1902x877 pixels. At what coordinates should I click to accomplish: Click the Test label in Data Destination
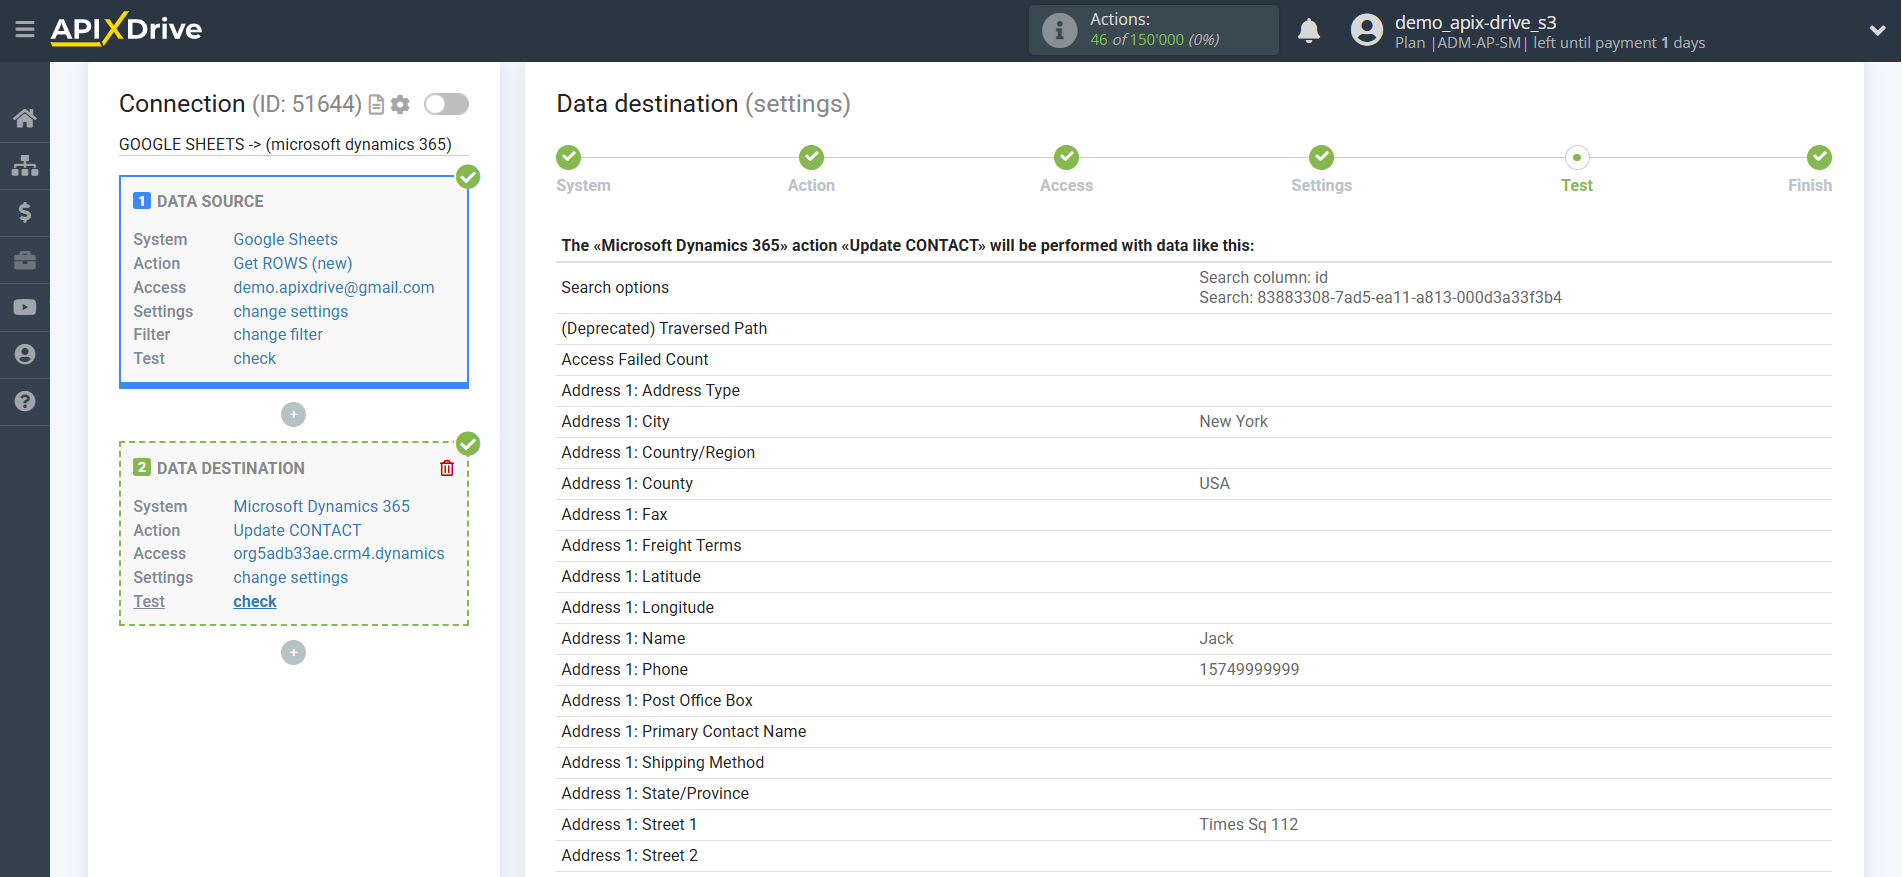[x=149, y=601]
